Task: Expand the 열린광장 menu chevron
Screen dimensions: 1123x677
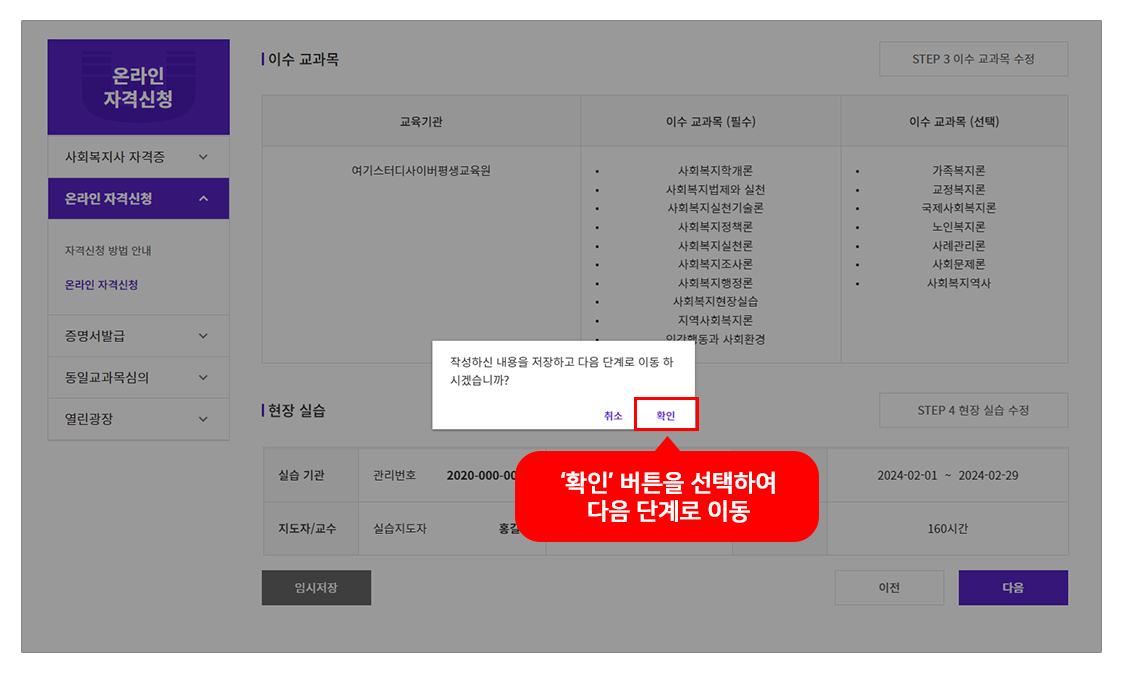Action: 203,419
